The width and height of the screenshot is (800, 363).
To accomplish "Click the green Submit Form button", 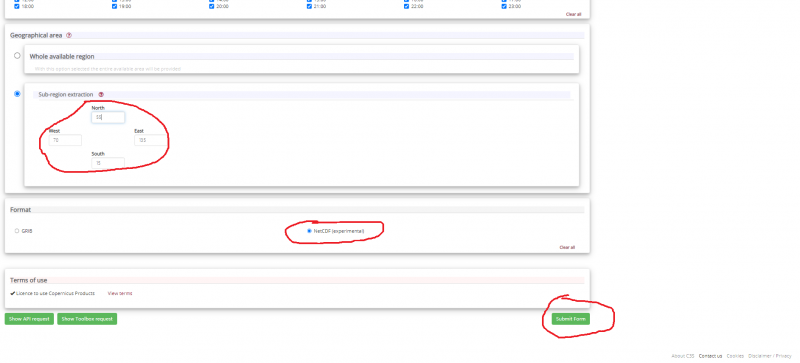I will coord(570,319).
